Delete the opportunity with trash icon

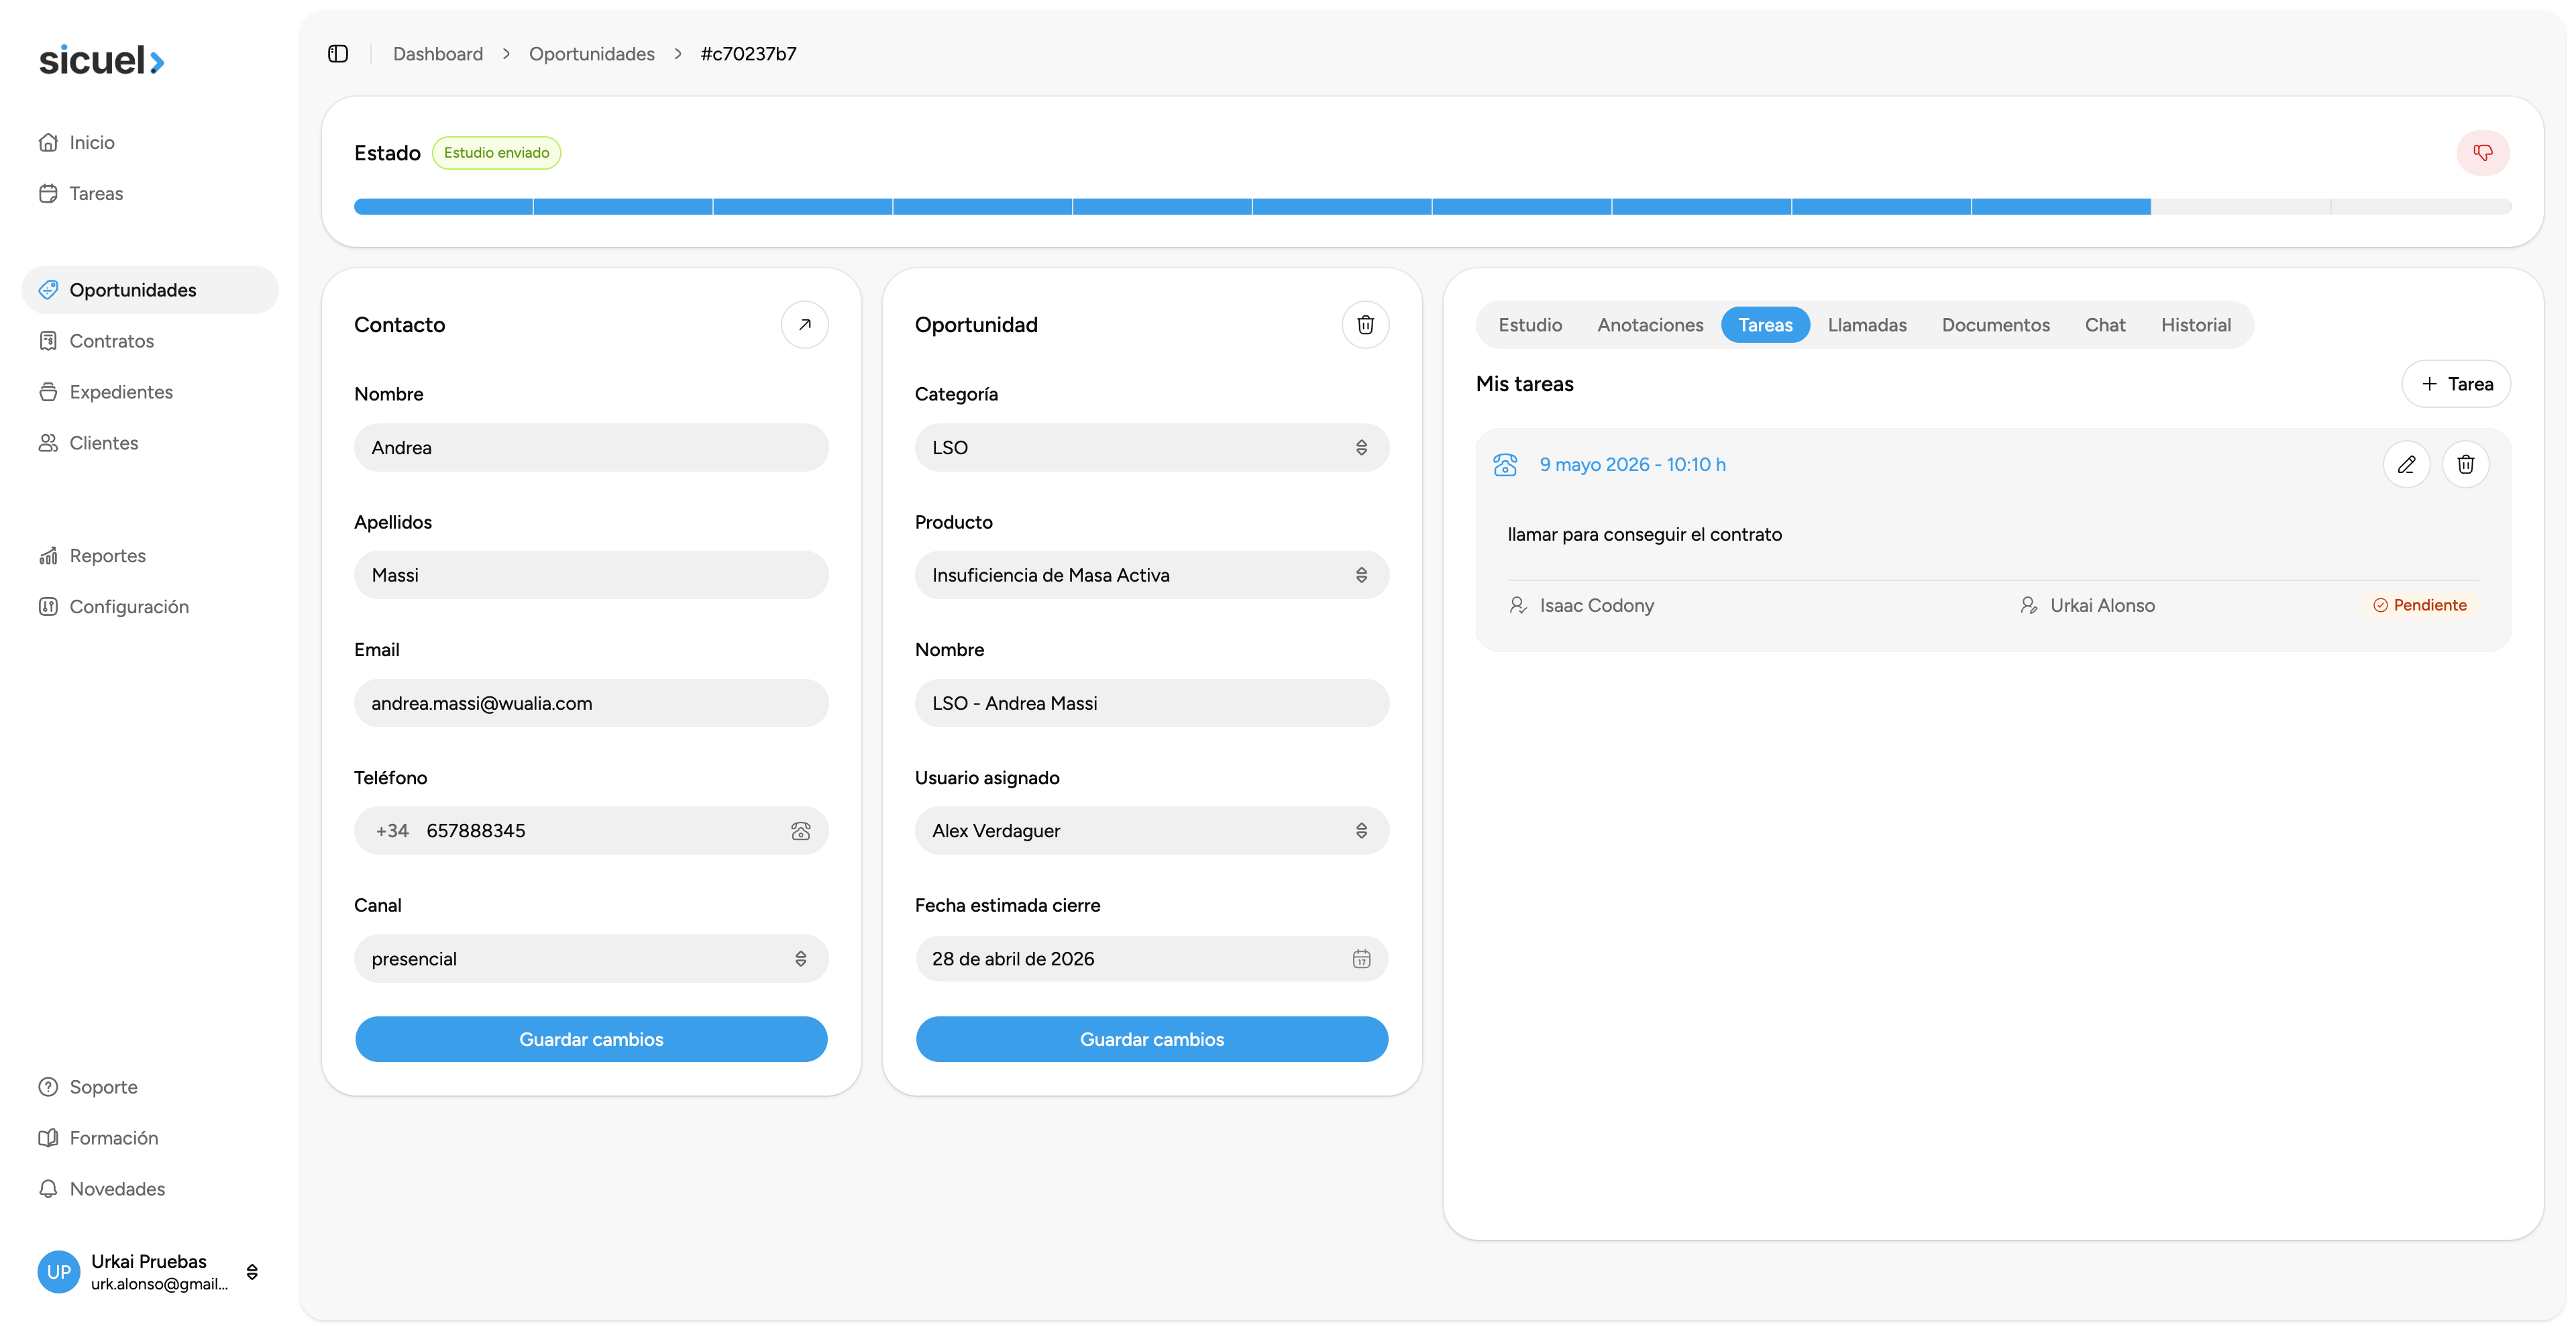(x=1365, y=325)
